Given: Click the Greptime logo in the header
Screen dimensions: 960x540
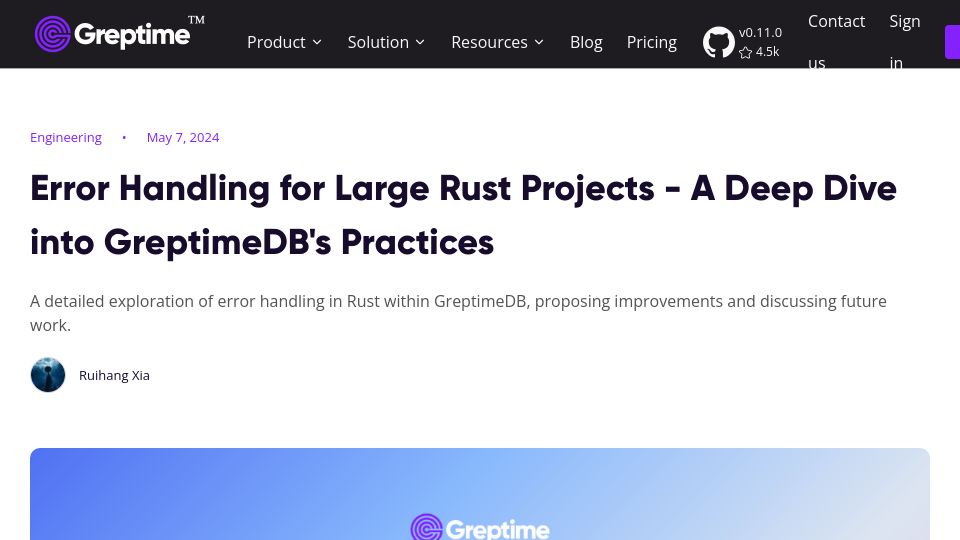Looking at the screenshot, I should click(x=120, y=33).
